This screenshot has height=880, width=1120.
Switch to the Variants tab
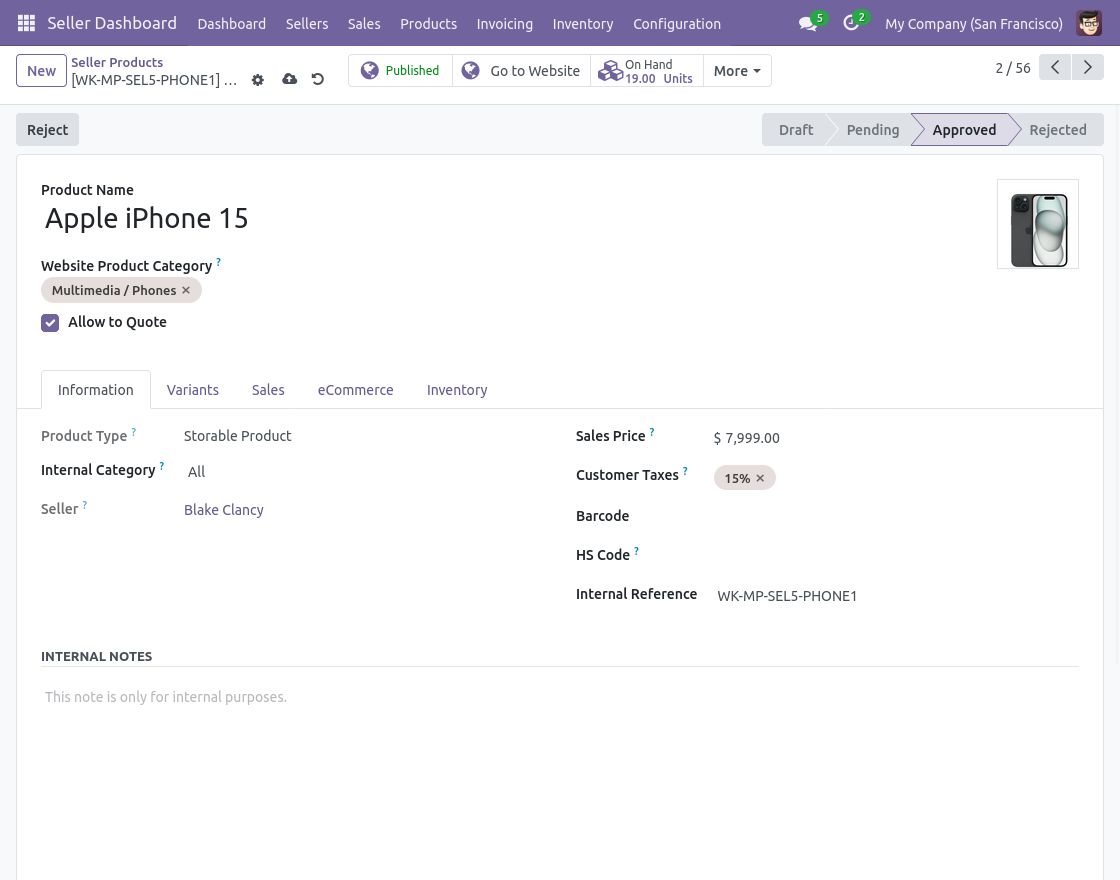(193, 390)
